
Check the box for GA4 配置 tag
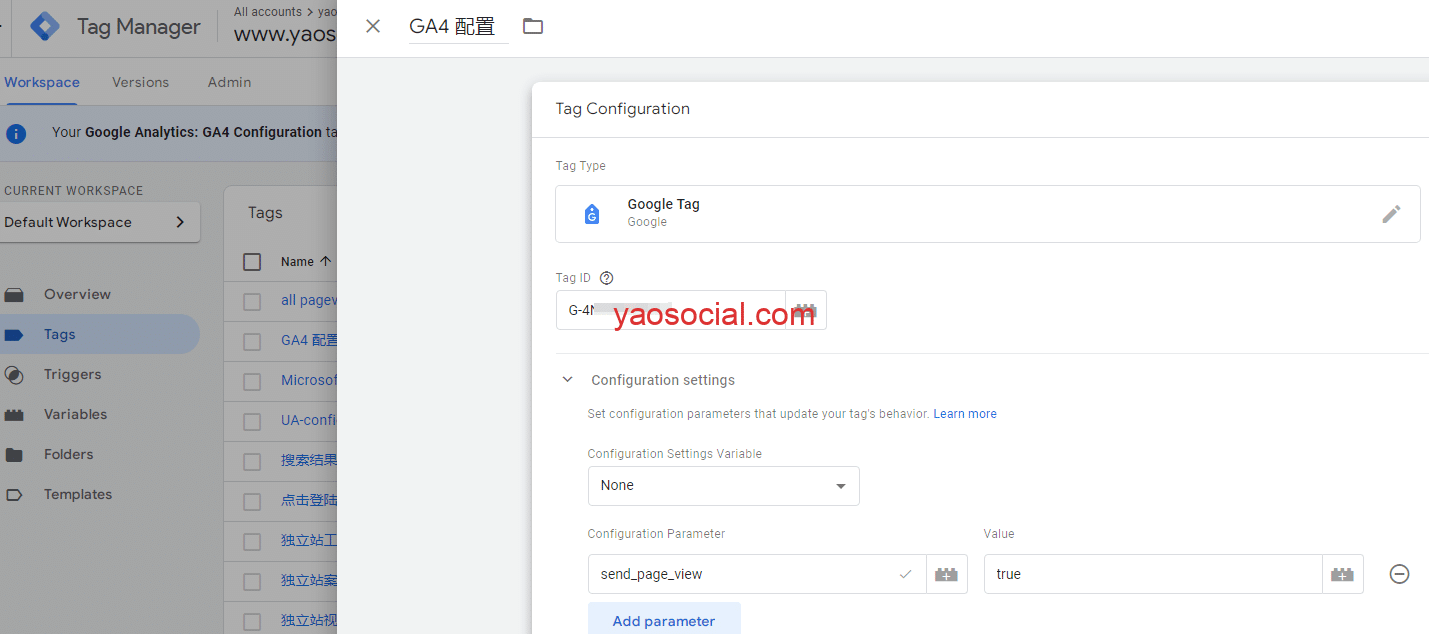pos(252,341)
